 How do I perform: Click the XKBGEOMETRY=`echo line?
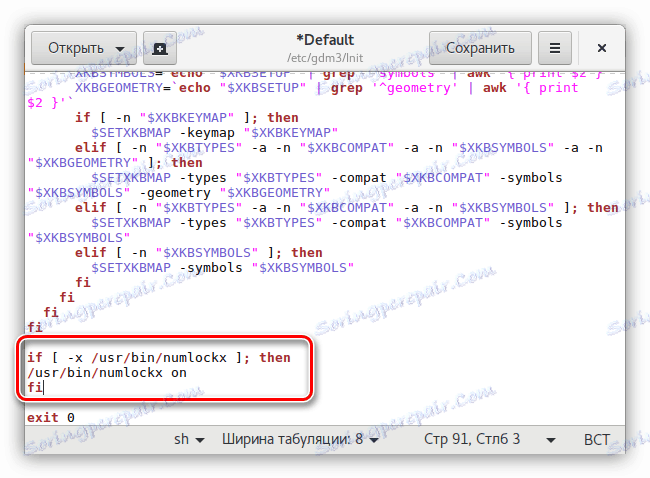326,88
